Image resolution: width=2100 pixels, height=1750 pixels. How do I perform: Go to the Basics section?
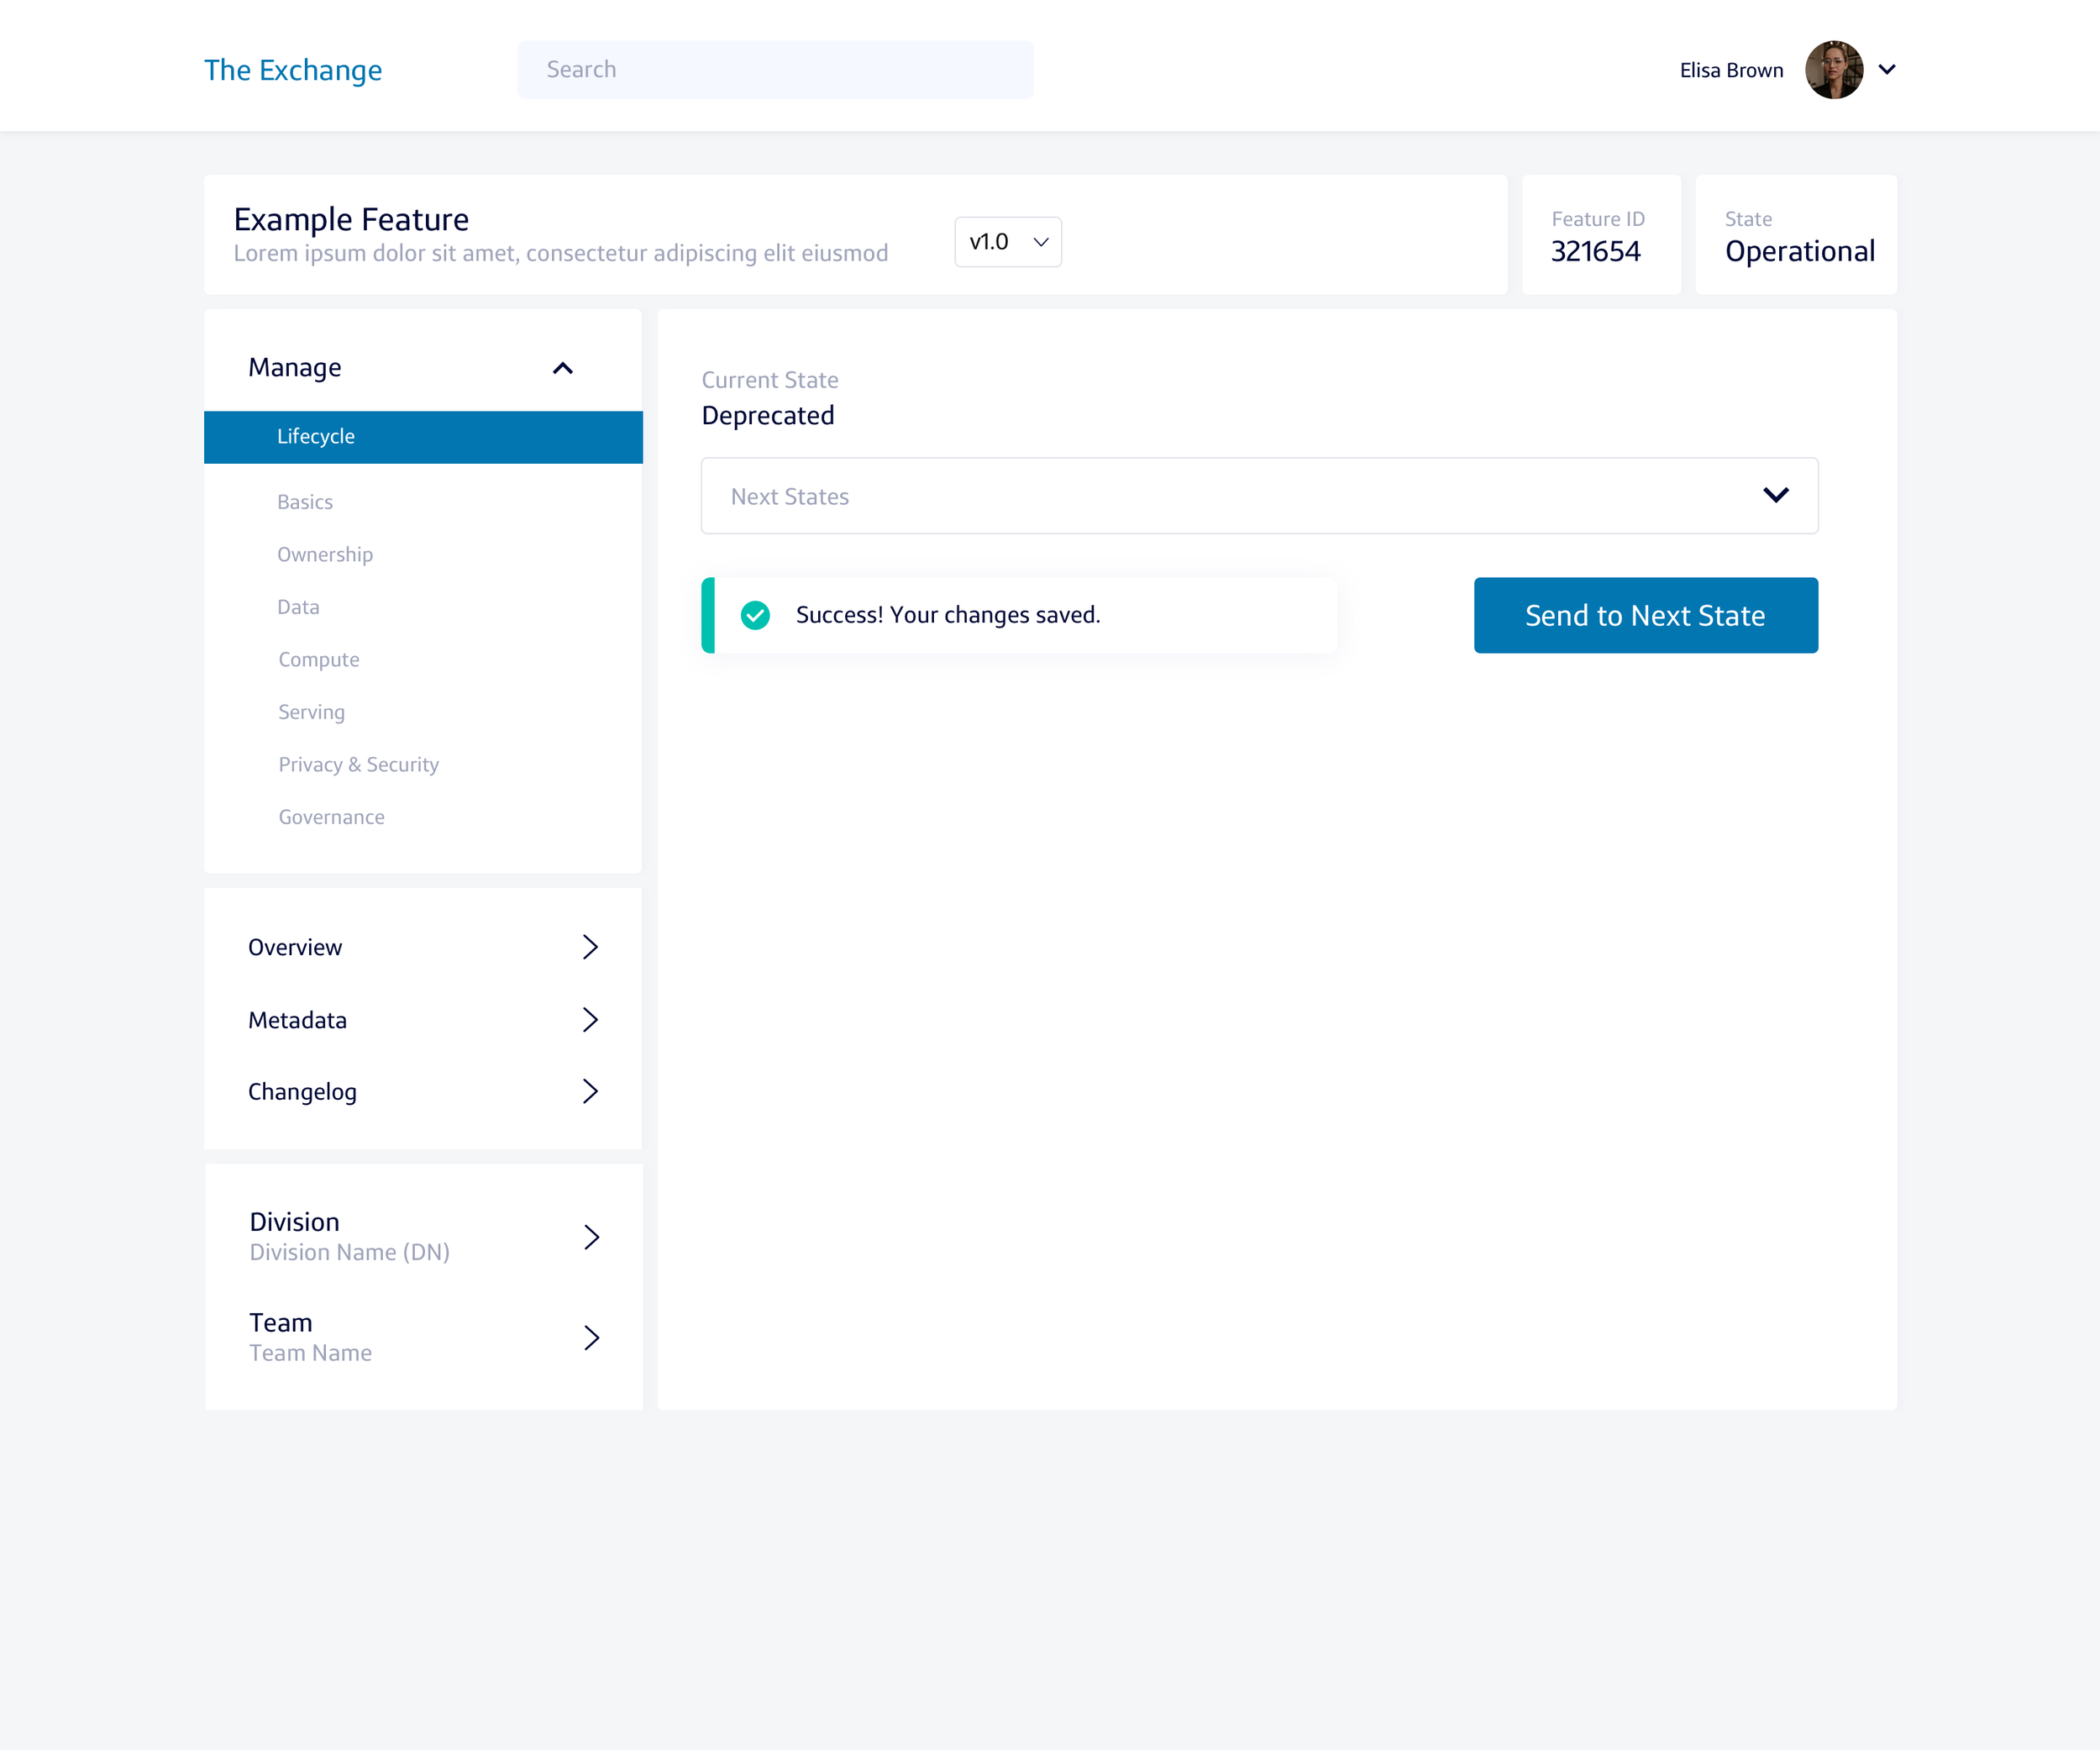click(305, 502)
